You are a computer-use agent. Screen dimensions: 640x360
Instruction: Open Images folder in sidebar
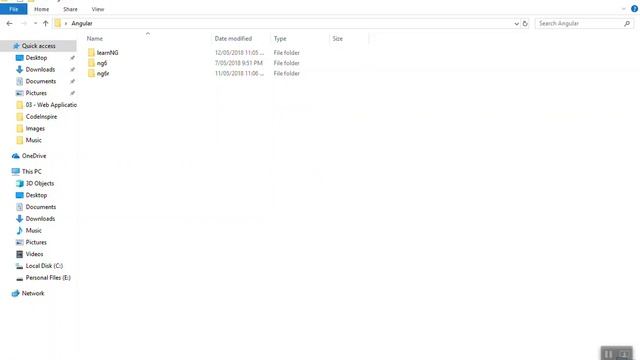click(x=35, y=129)
